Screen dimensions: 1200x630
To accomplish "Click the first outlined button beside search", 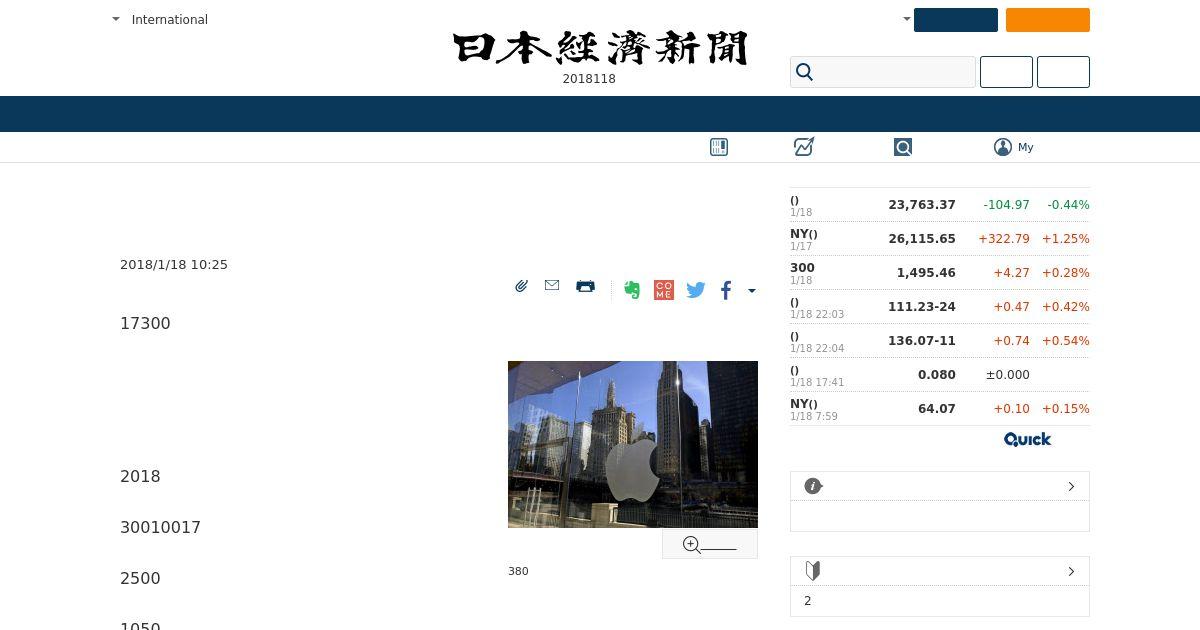I will 1006,72.
